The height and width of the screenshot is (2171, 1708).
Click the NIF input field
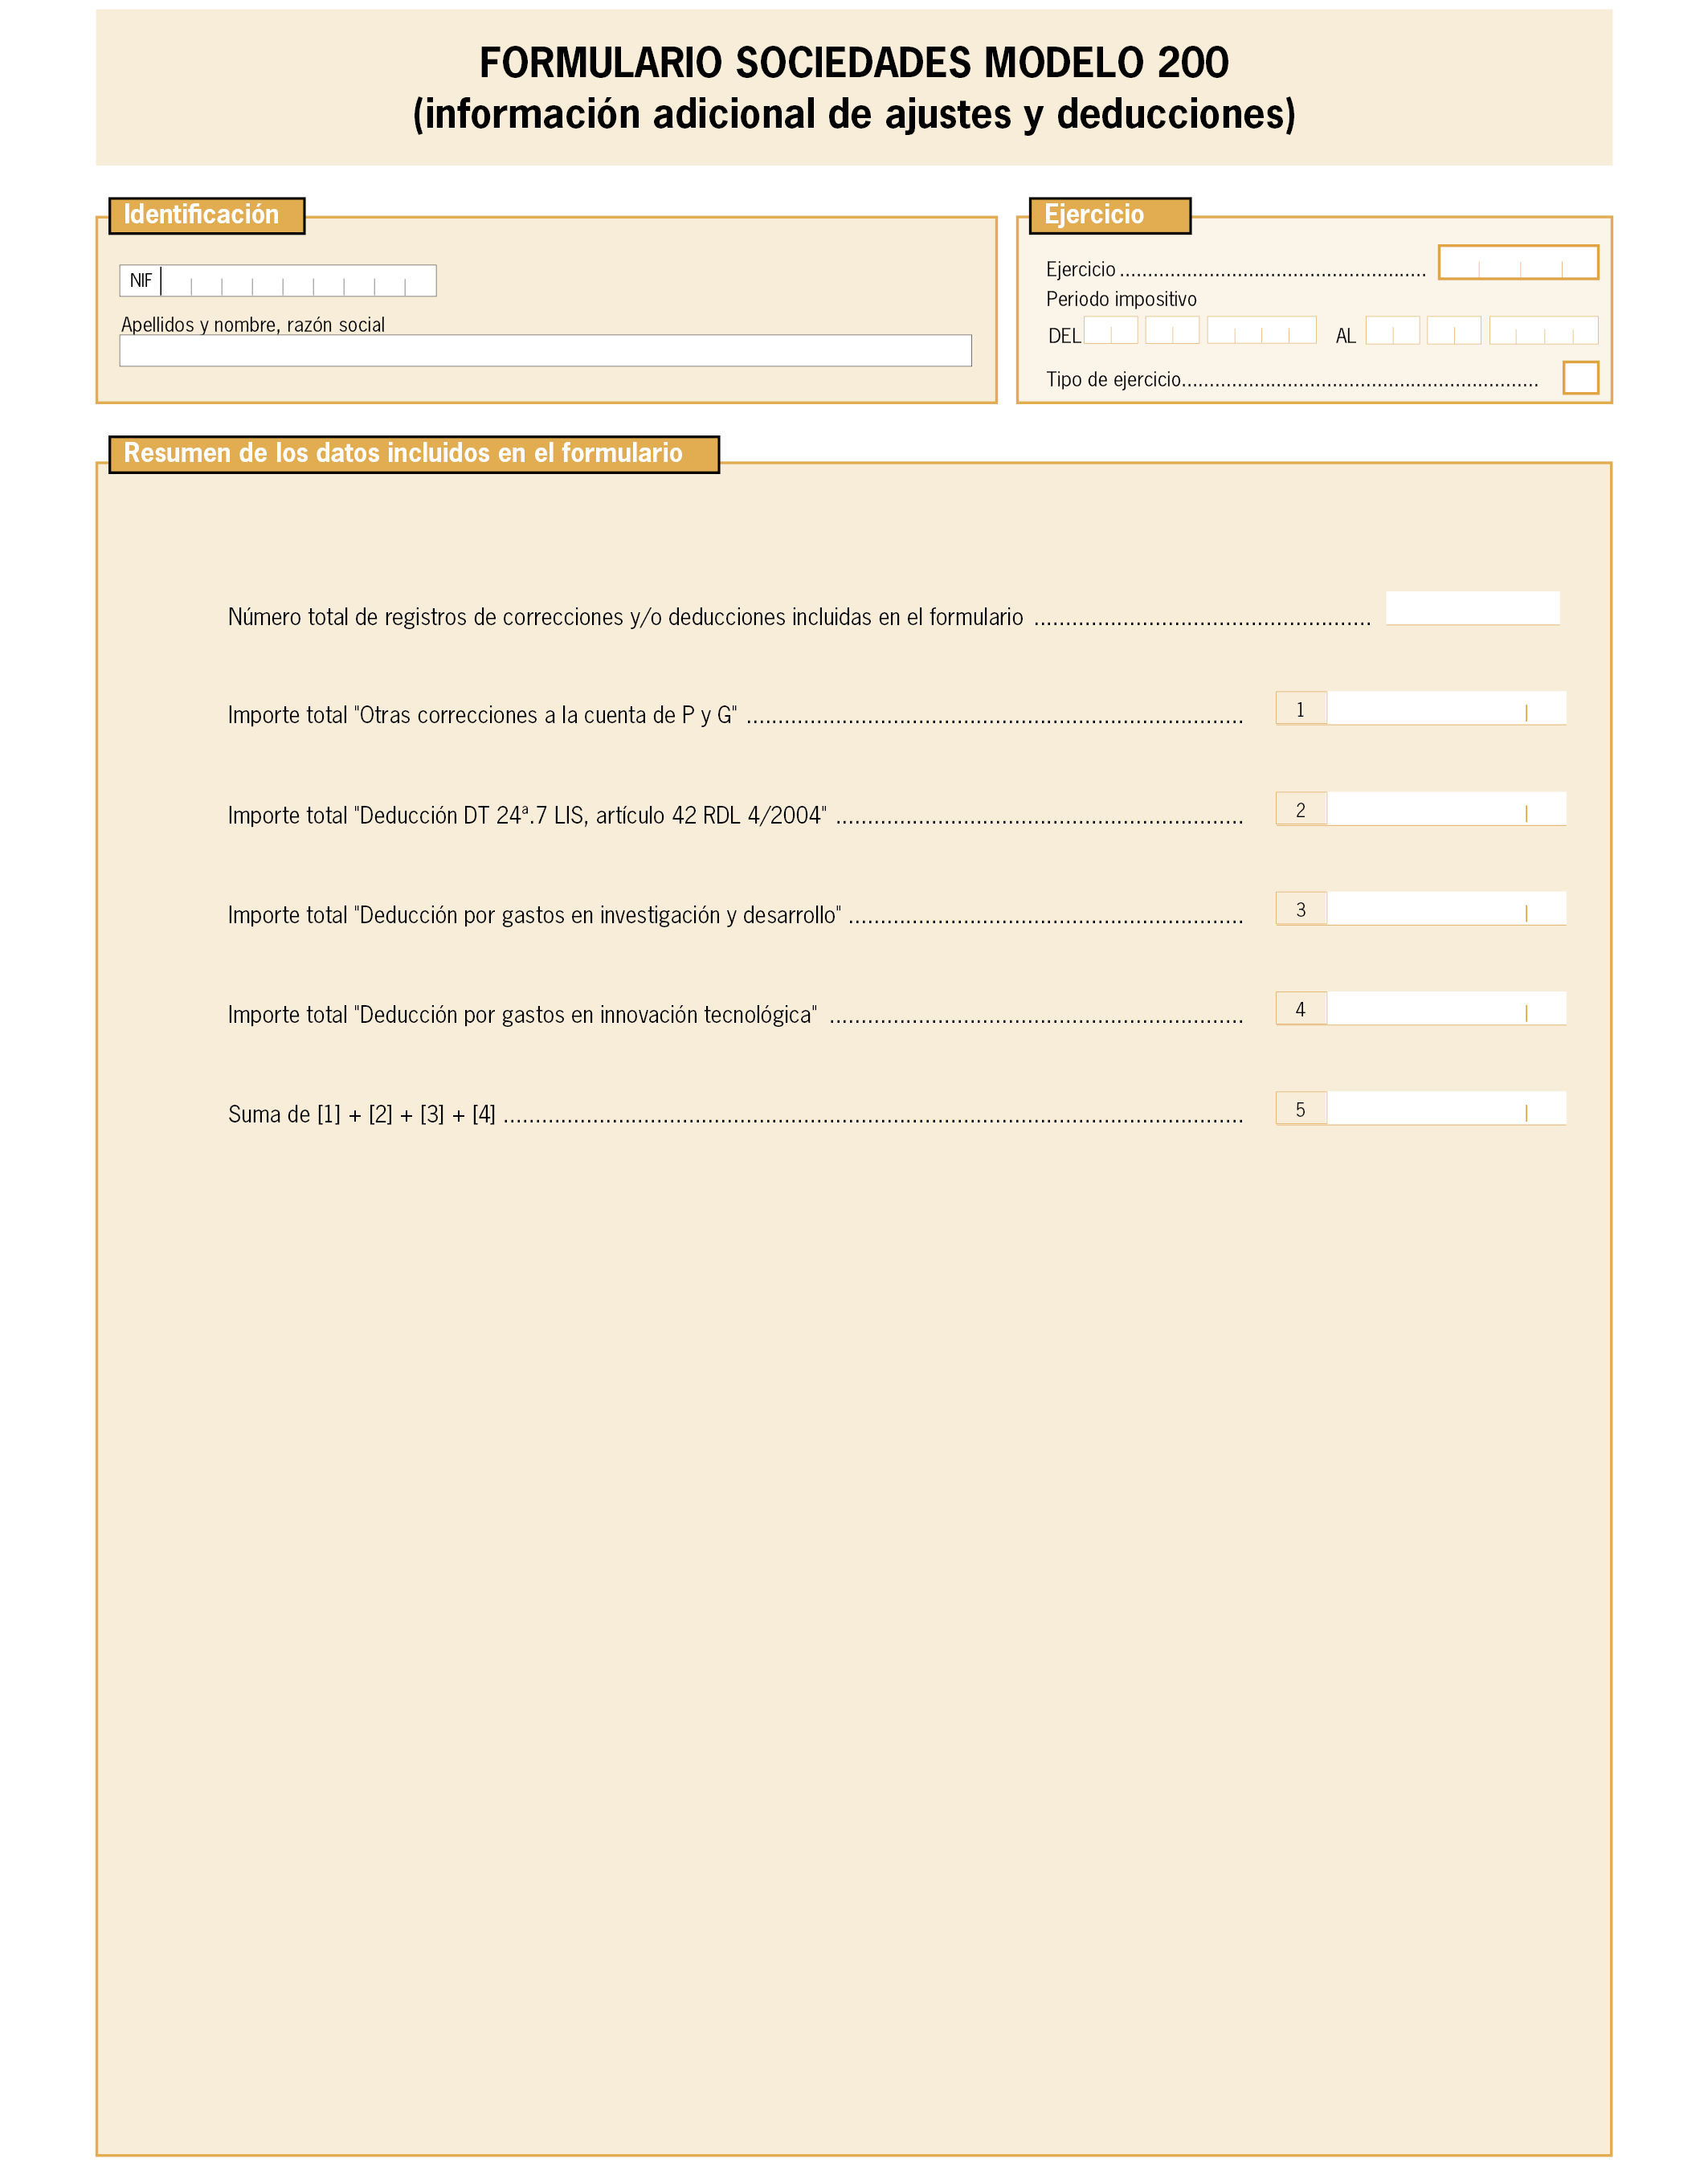coord(298,280)
